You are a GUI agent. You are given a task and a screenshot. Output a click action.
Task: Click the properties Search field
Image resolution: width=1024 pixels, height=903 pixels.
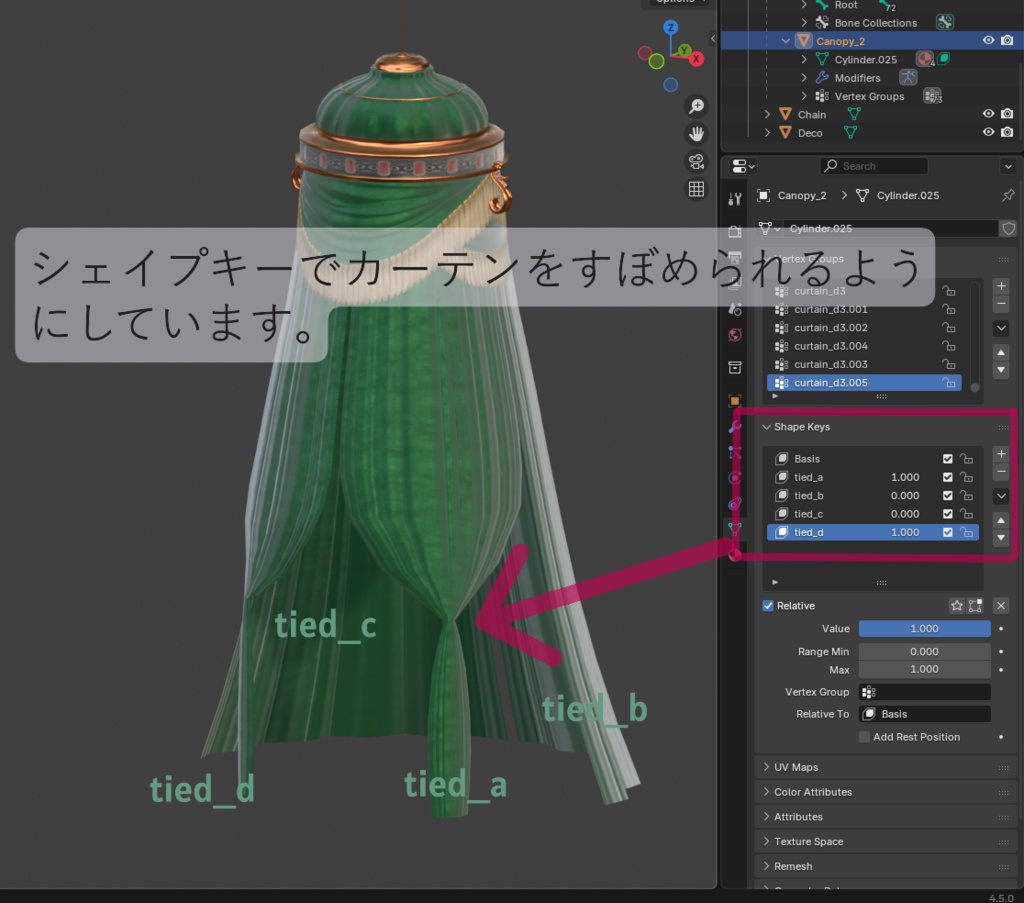[874, 166]
